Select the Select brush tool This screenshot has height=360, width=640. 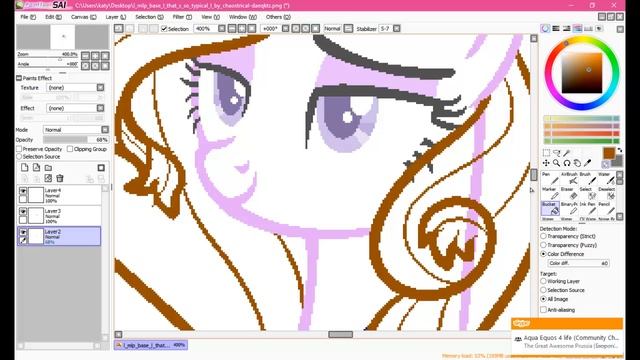(x=588, y=193)
